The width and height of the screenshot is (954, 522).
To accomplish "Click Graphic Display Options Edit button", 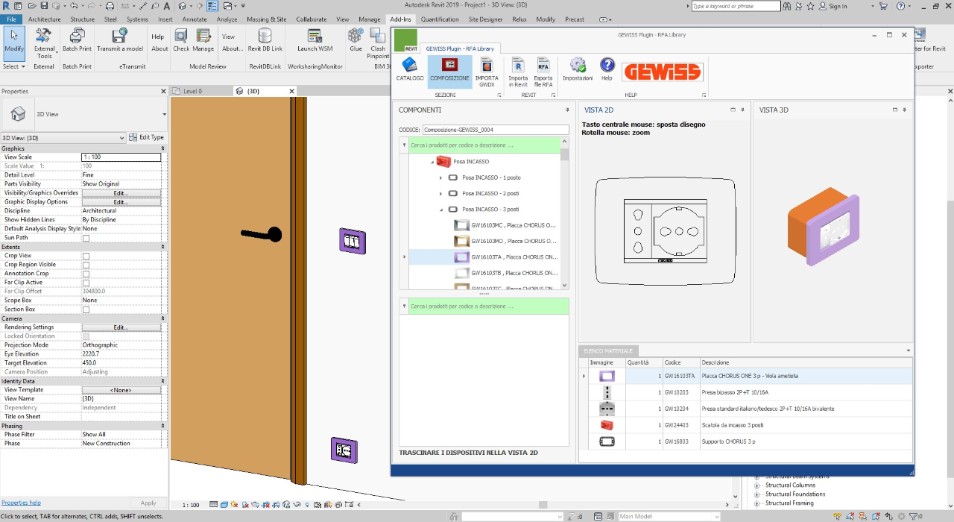I will pyautogui.click(x=121, y=202).
